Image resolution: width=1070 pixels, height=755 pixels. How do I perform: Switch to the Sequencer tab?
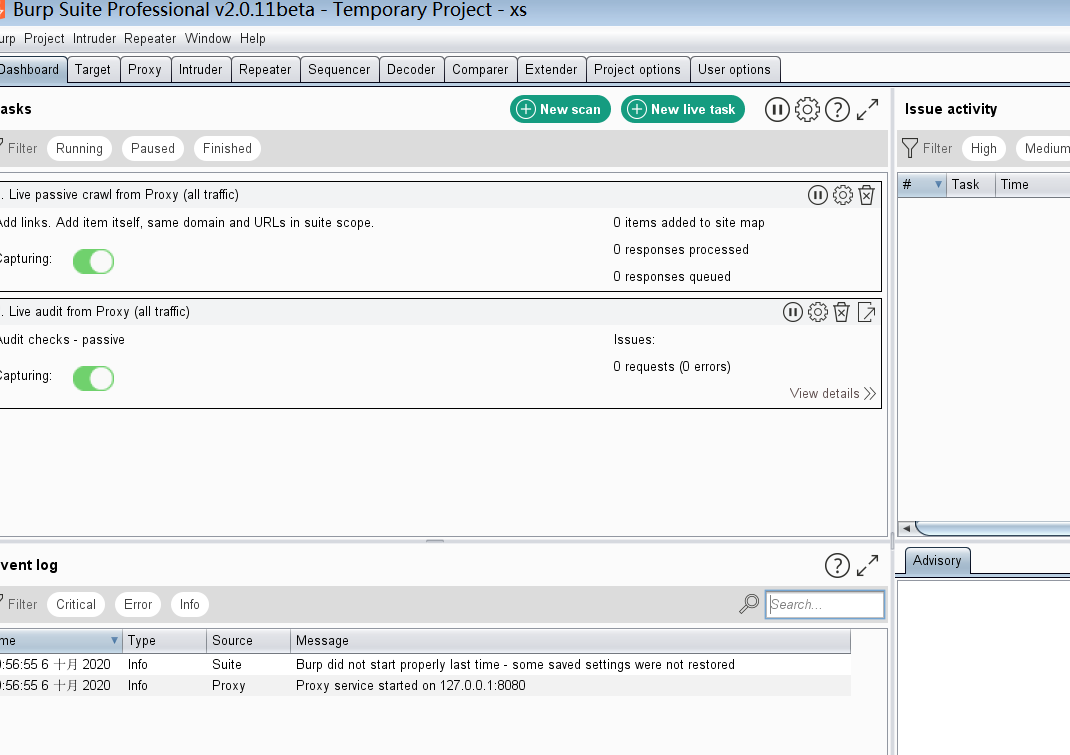pyautogui.click(x=339, y=70)
